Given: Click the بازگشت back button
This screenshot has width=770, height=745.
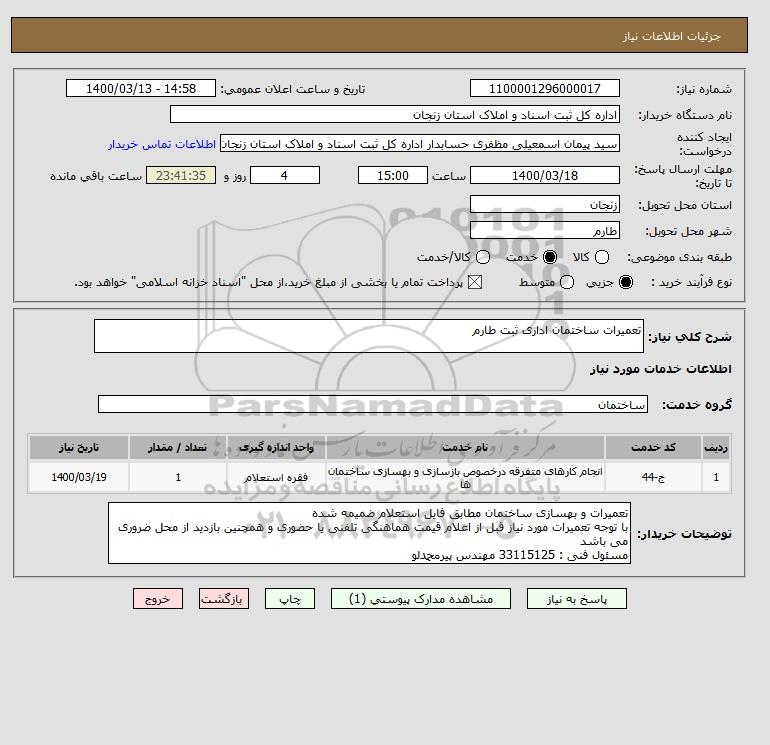Looking at the screenshot, I should [224, 599].
